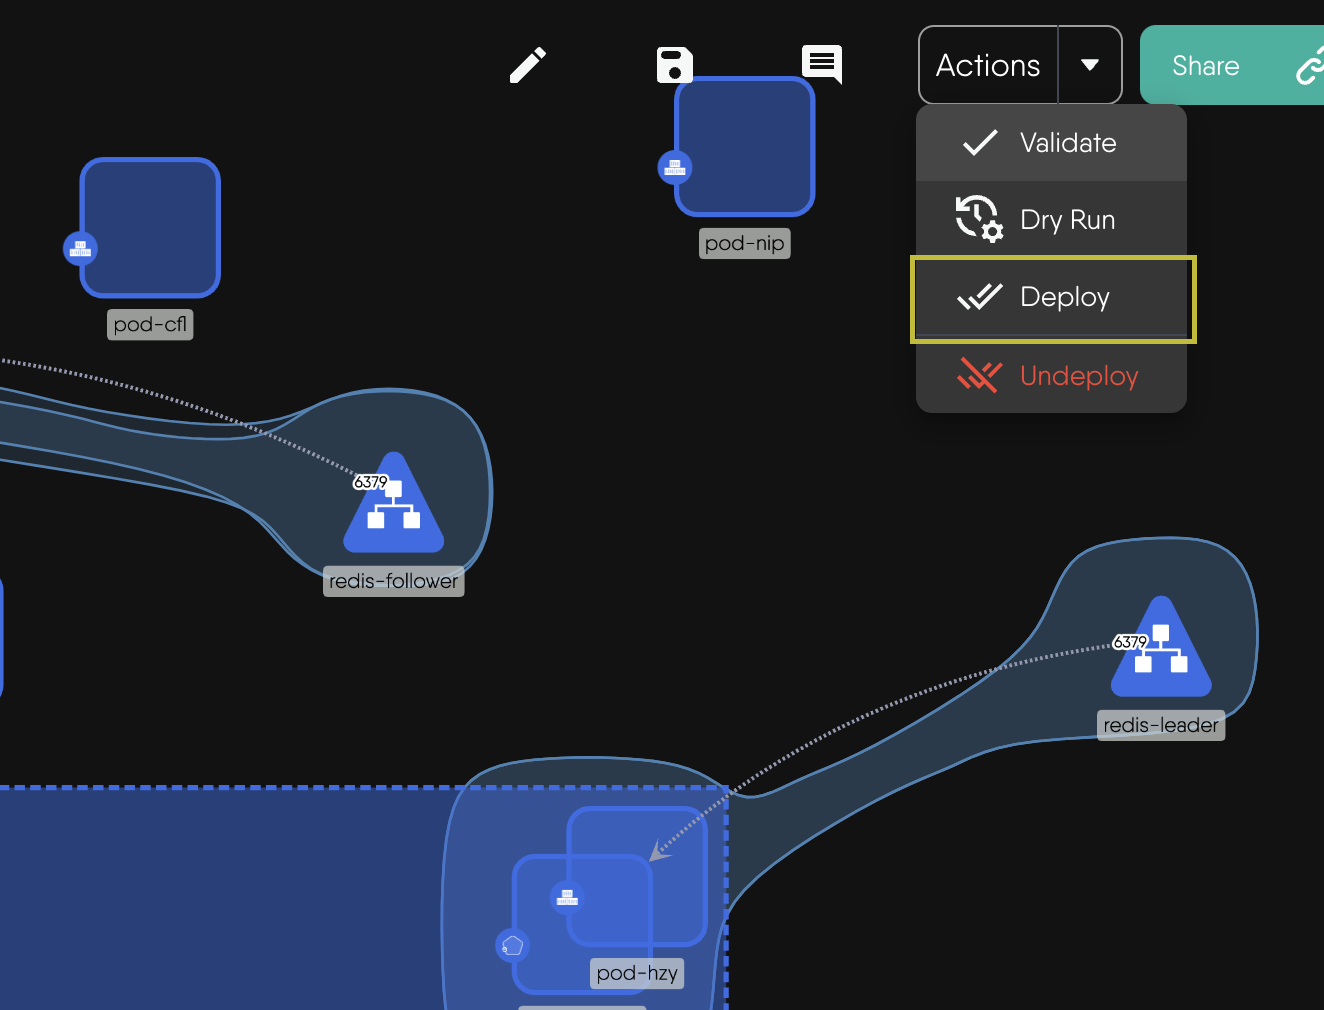Expand the Actions dropdown arrow

tap(1090, 65)
